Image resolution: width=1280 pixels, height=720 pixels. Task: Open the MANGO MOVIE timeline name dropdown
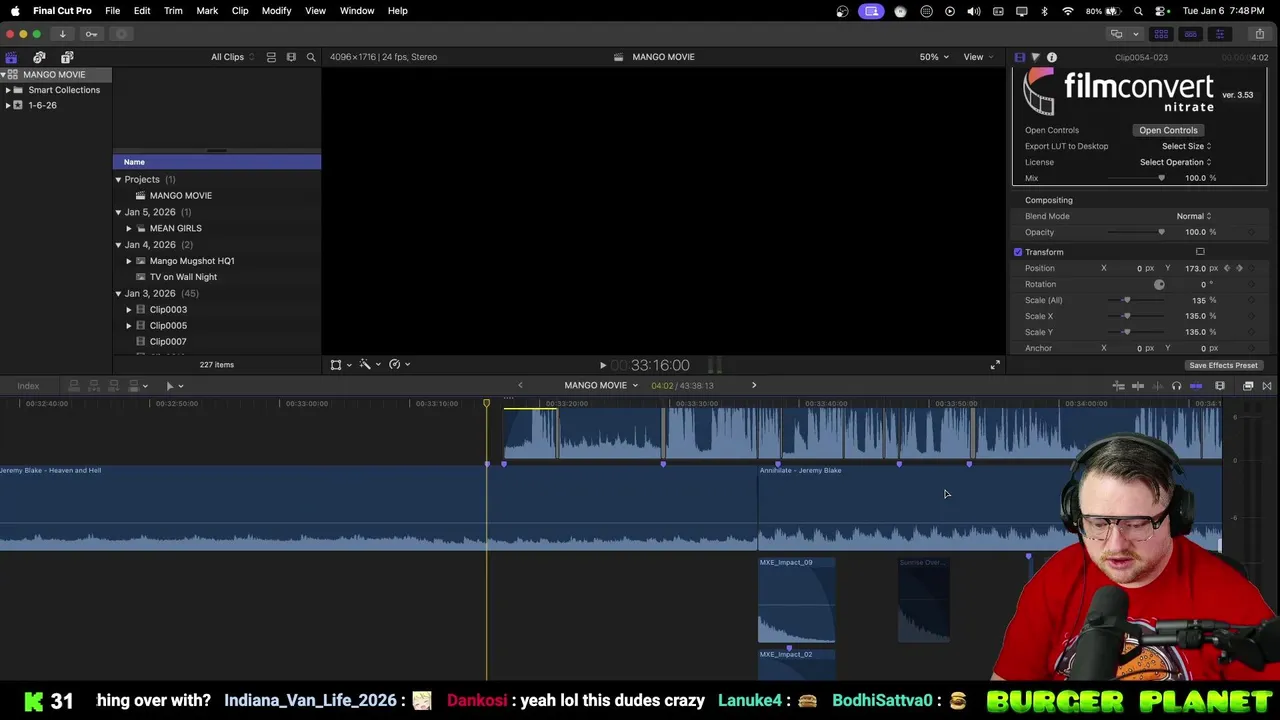[x=601, y=385]
